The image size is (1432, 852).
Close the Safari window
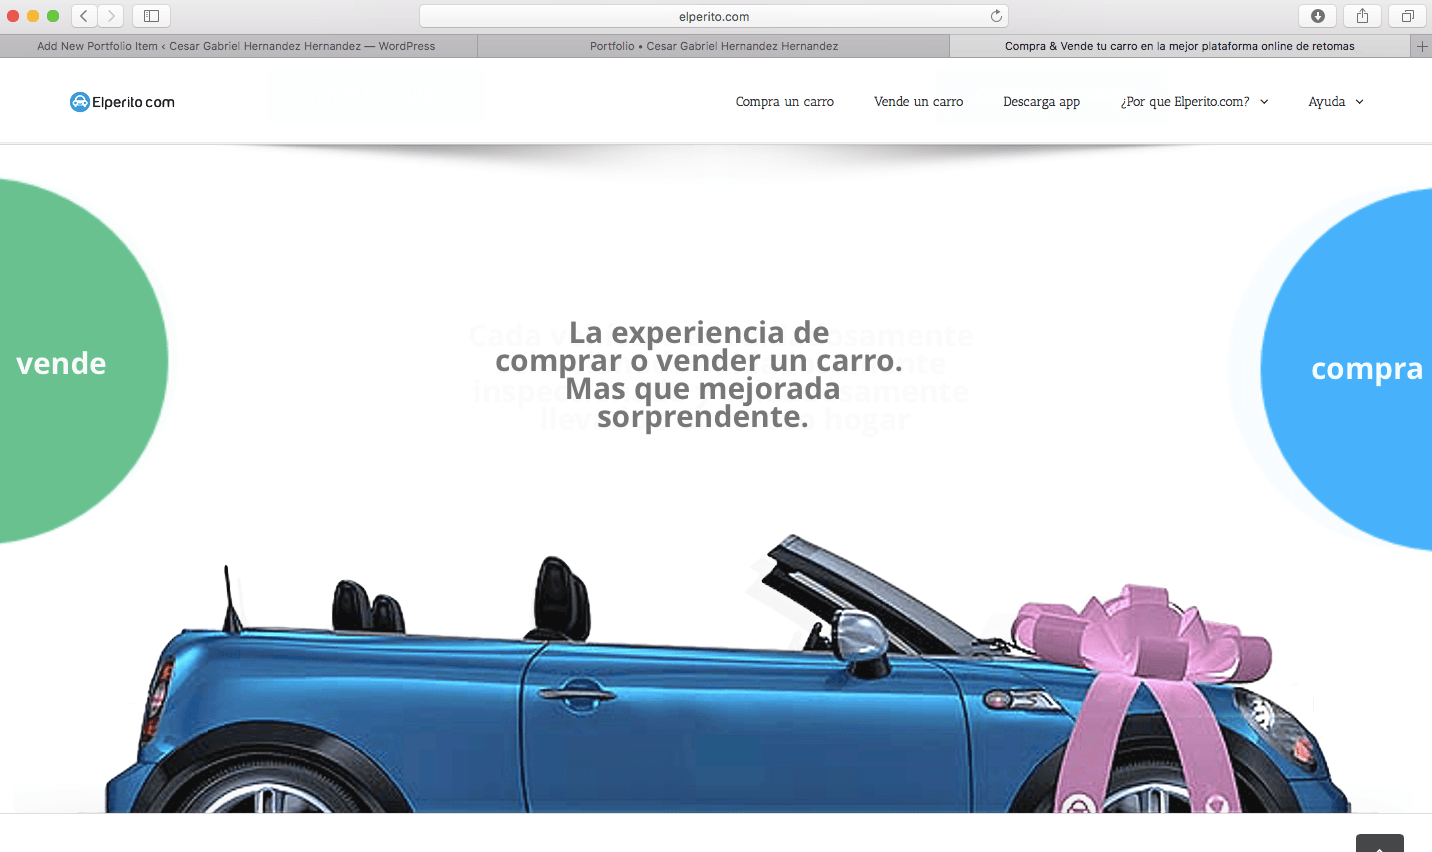tap(13, 16)
